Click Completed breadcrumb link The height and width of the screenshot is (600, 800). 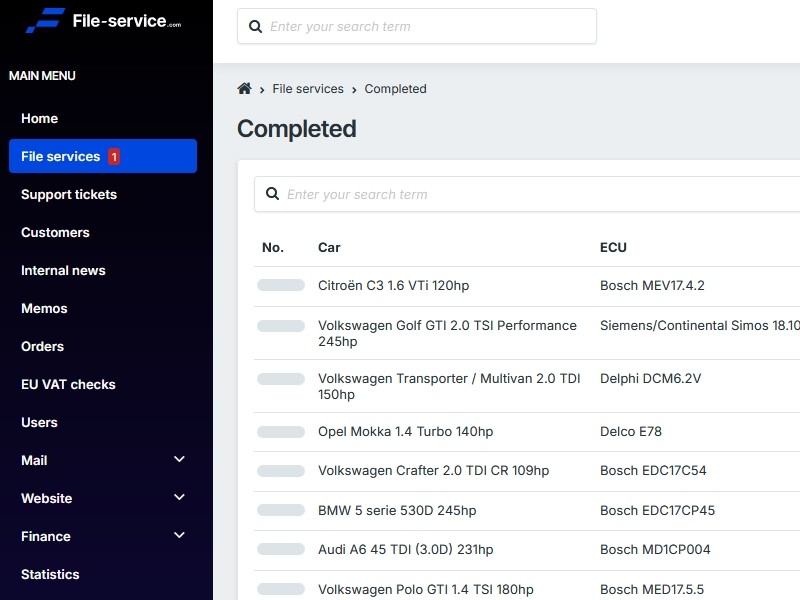[395, 89]
